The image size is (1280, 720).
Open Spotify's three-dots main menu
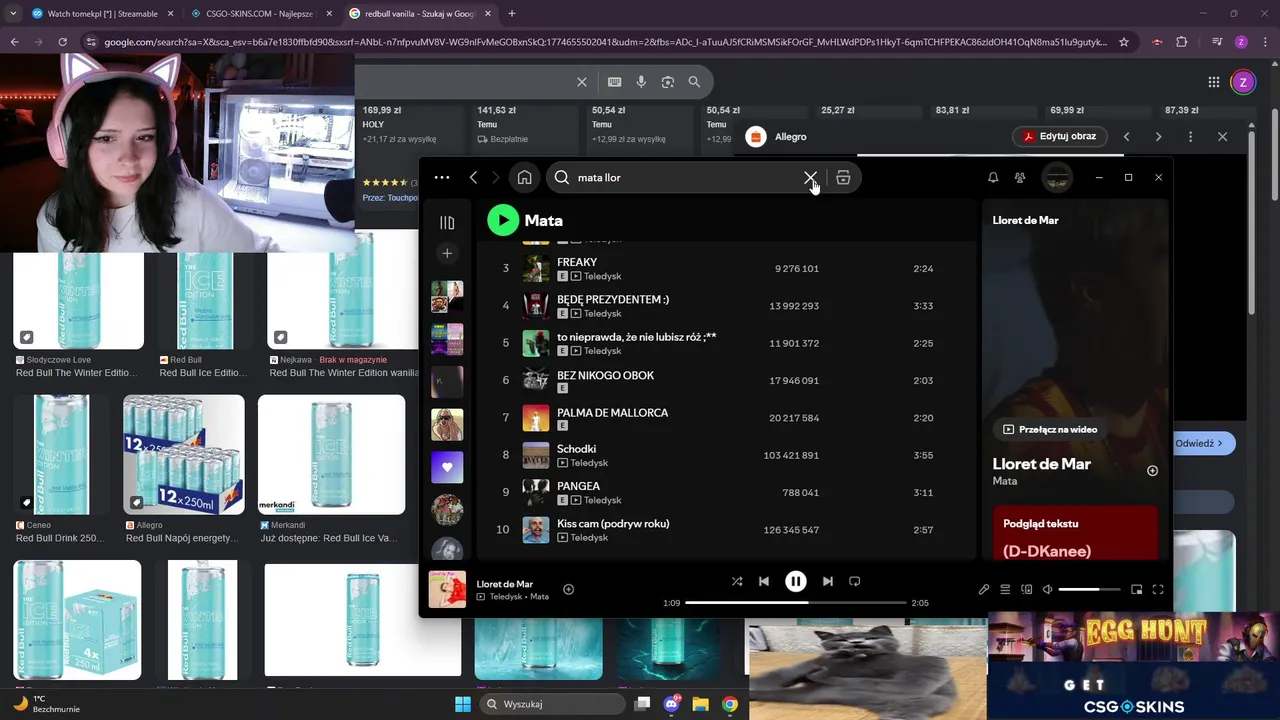441,178
